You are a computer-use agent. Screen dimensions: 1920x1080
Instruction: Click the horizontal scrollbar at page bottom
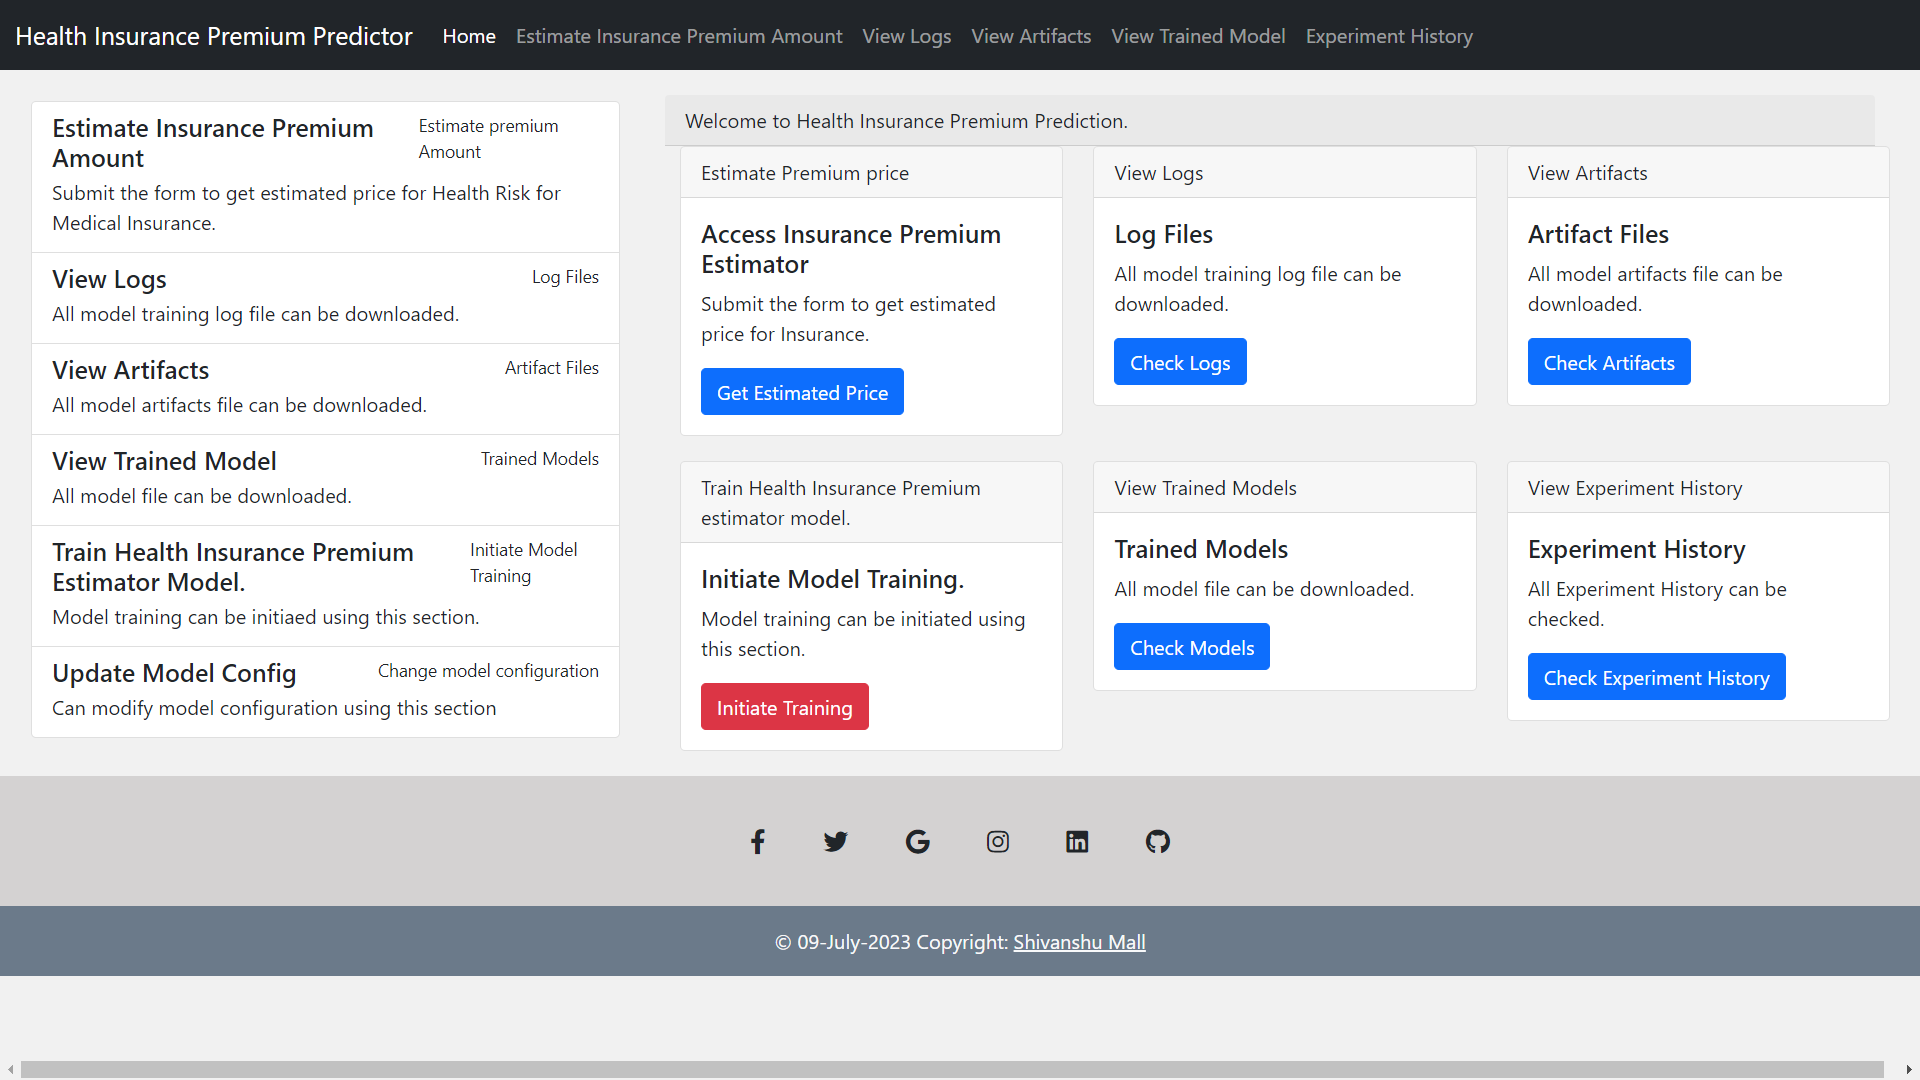(960, 1068)
